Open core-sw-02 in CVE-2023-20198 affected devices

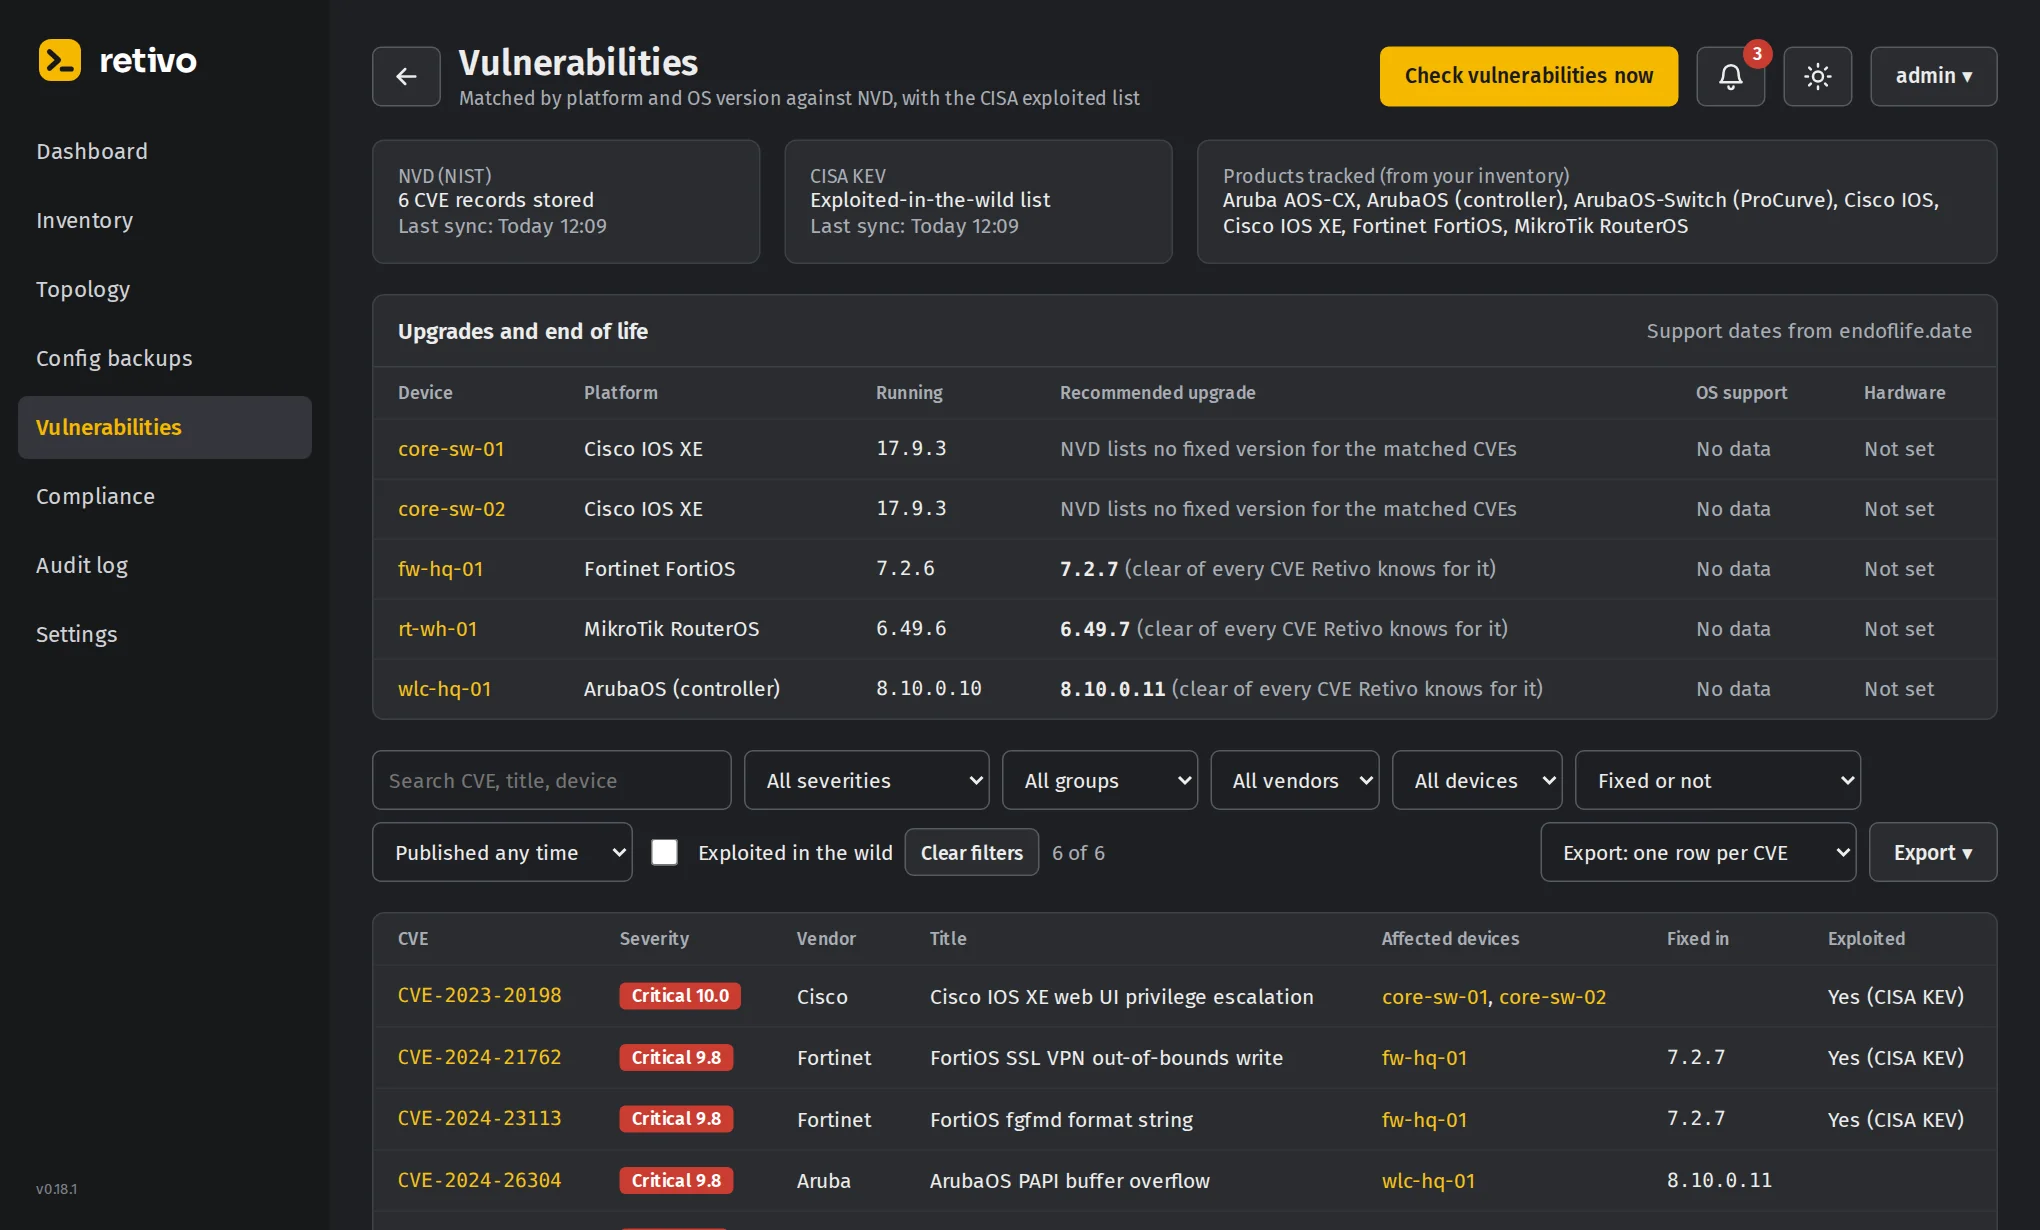1553,997
